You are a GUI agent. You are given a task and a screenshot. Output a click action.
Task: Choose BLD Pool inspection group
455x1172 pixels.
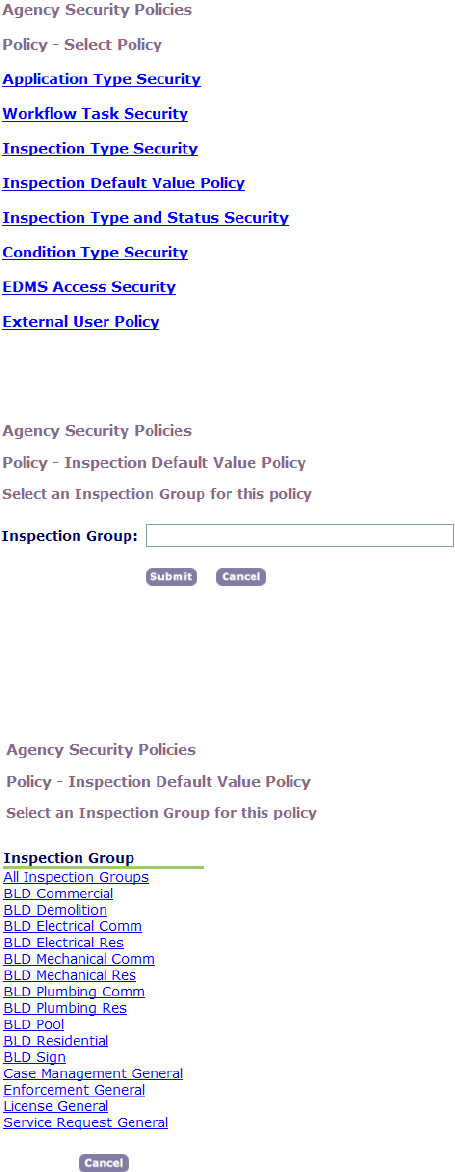[x=34, y=1025]
